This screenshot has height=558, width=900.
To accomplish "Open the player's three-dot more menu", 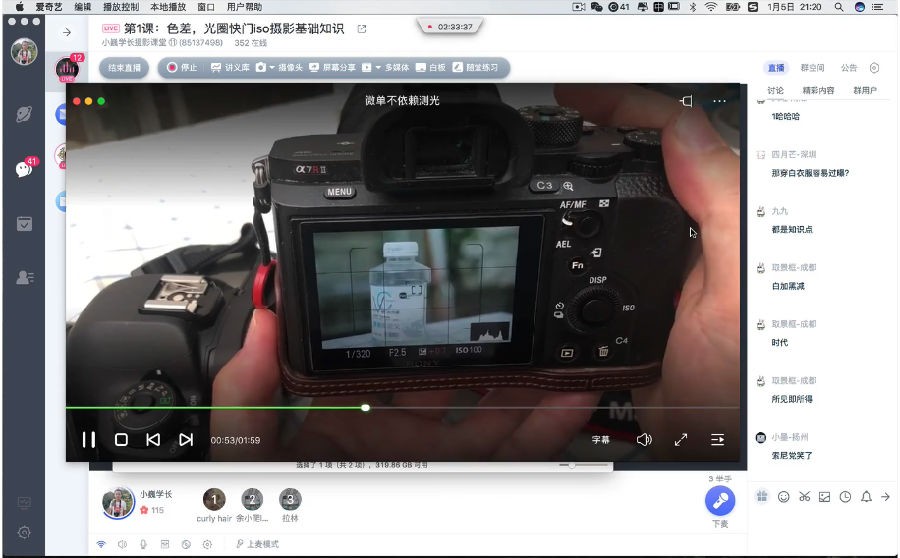I will pos(719,101).
